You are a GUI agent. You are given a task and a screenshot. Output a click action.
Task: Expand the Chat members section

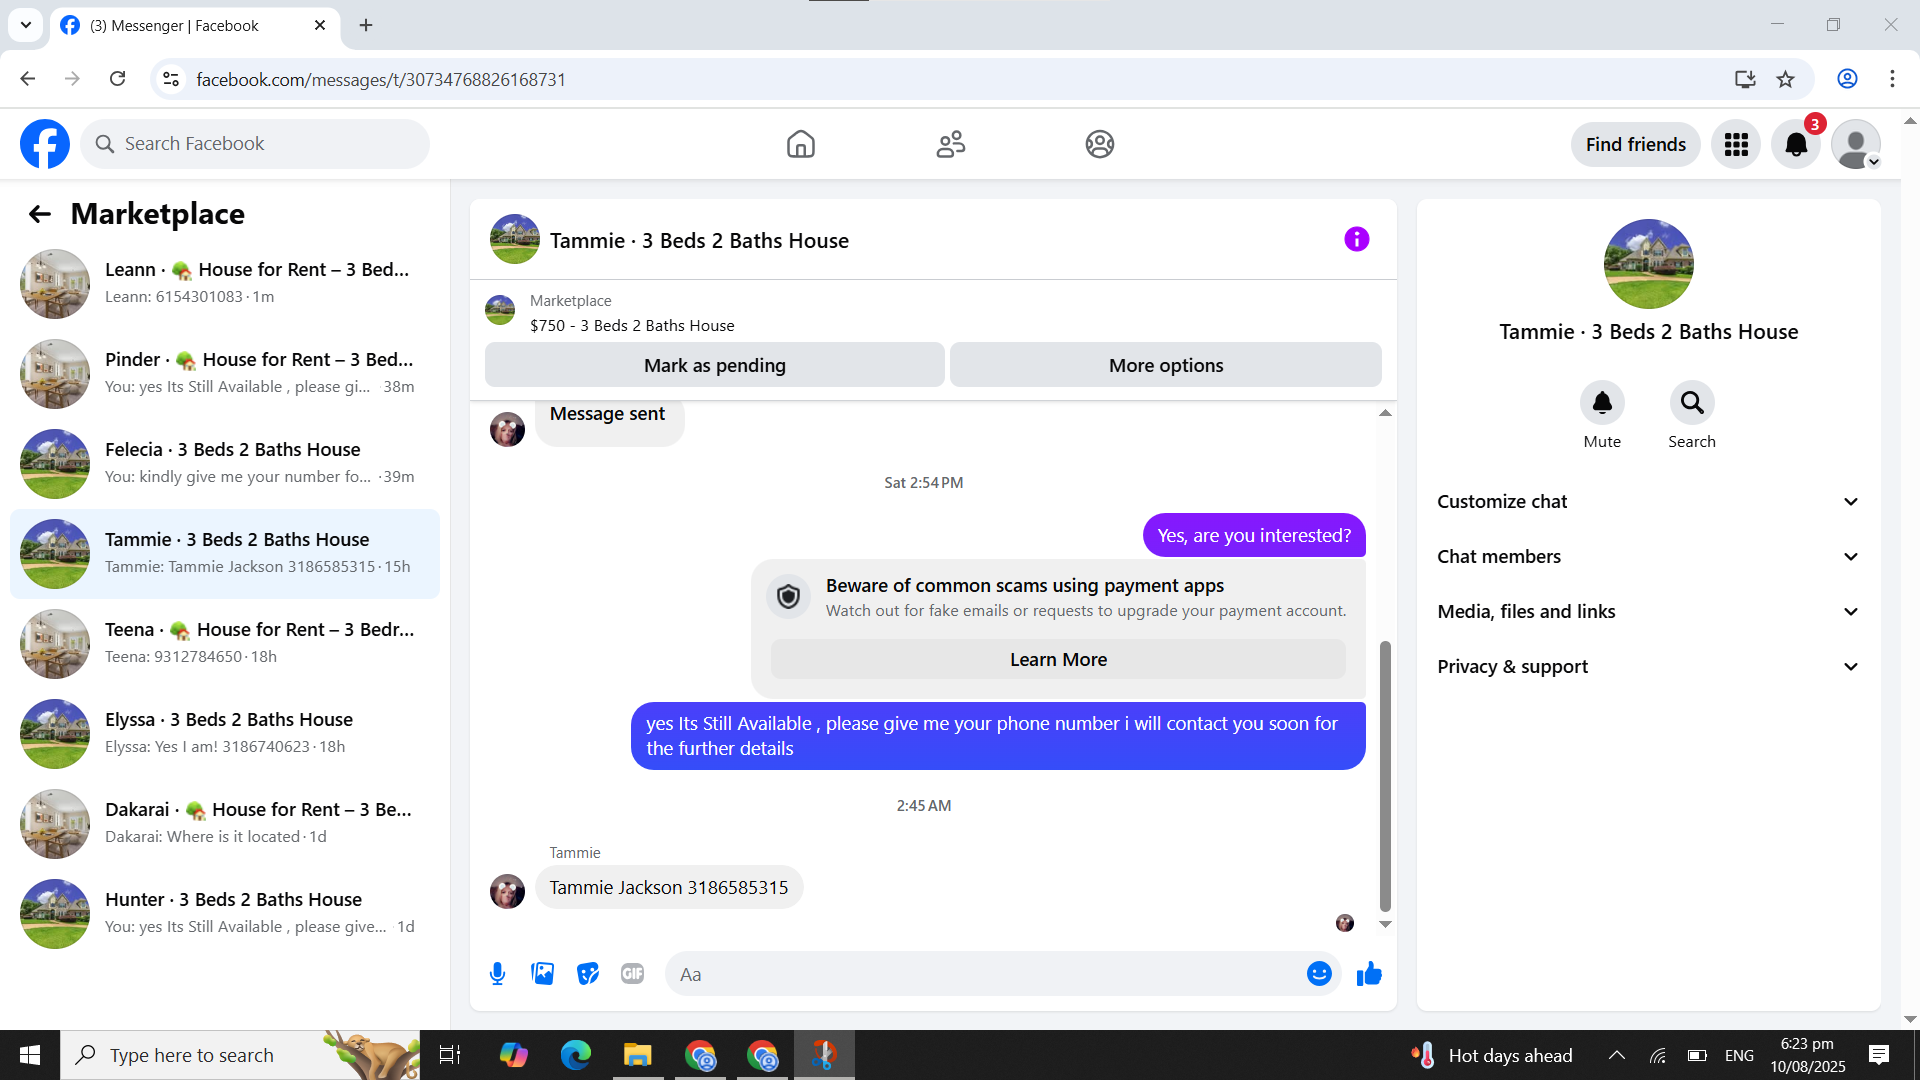[x=1648, y=557]
